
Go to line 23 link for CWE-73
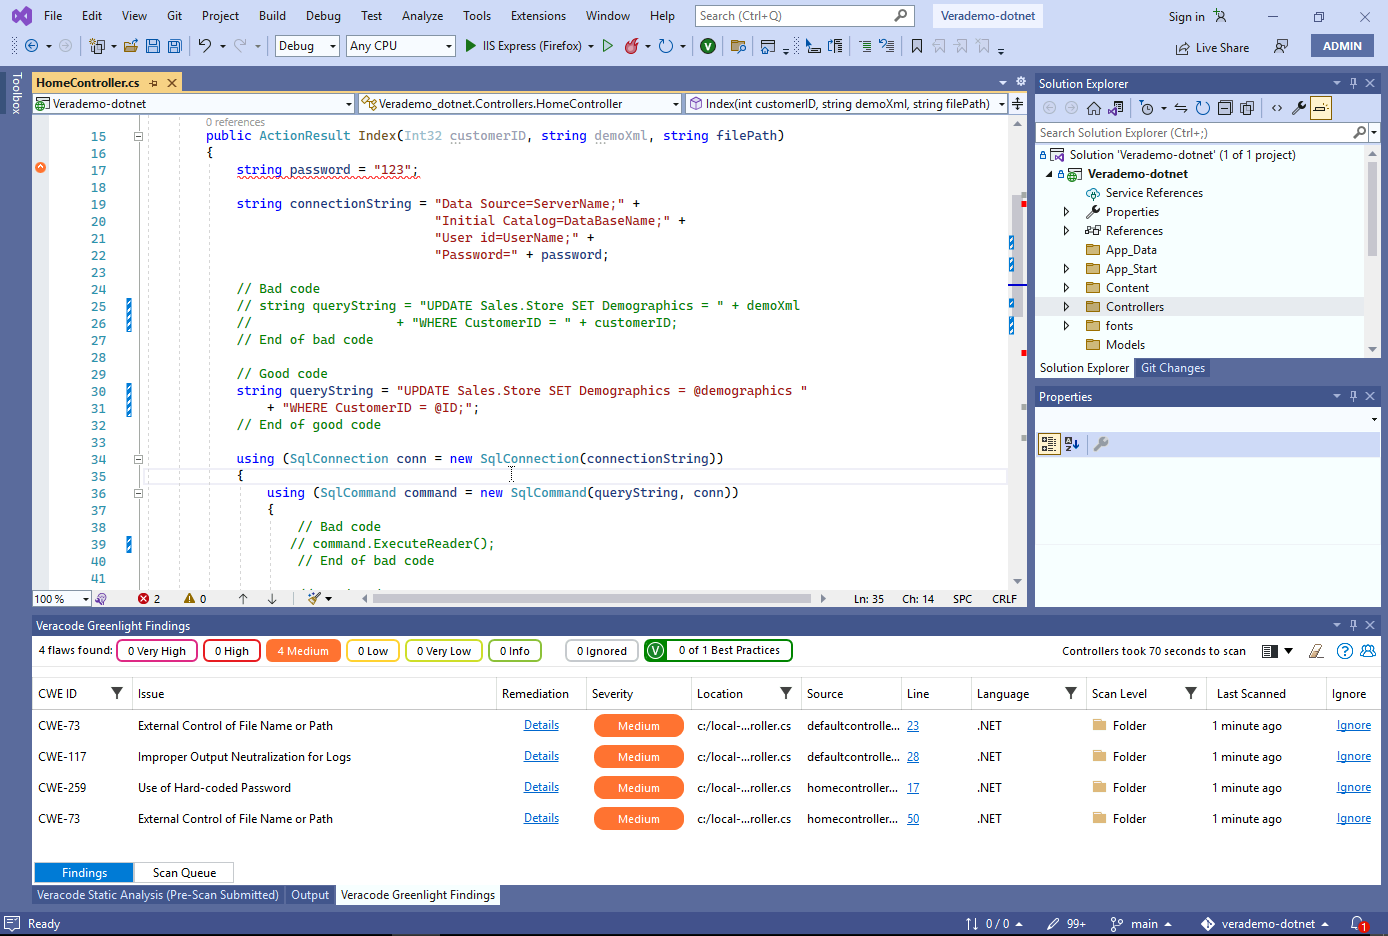tap(913, 725)
